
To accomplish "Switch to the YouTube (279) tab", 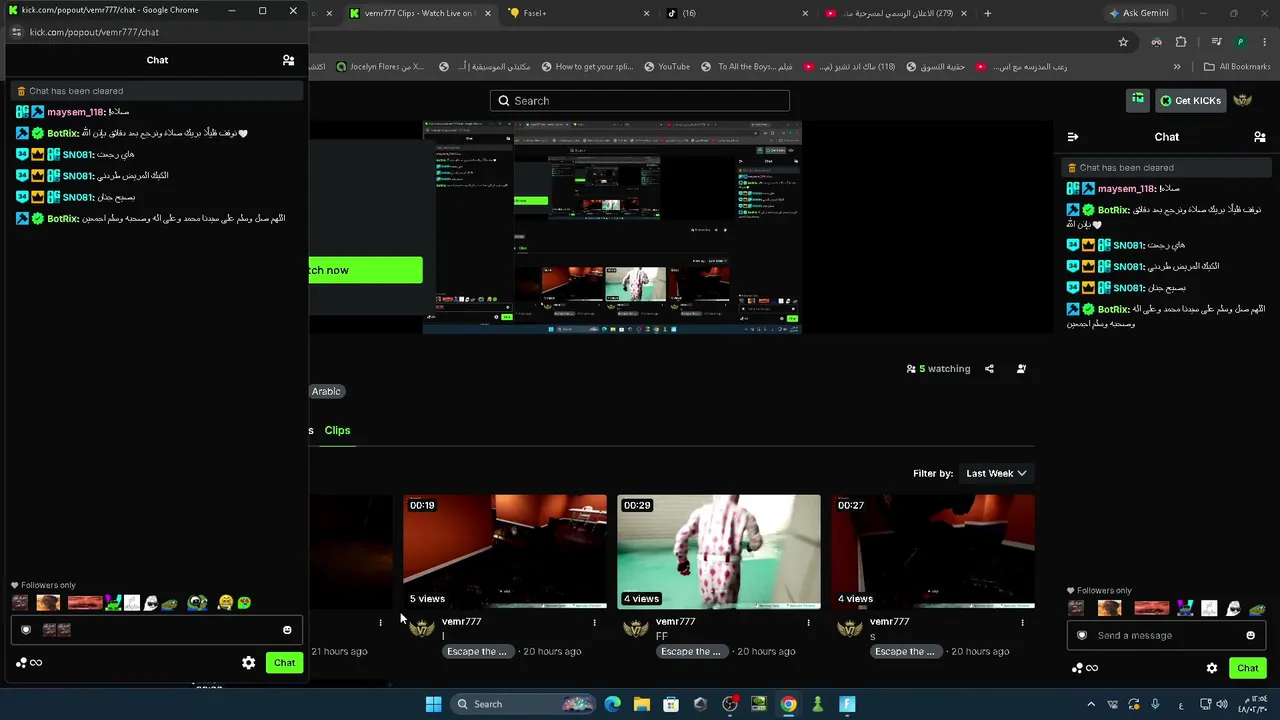I will [896, 13].
